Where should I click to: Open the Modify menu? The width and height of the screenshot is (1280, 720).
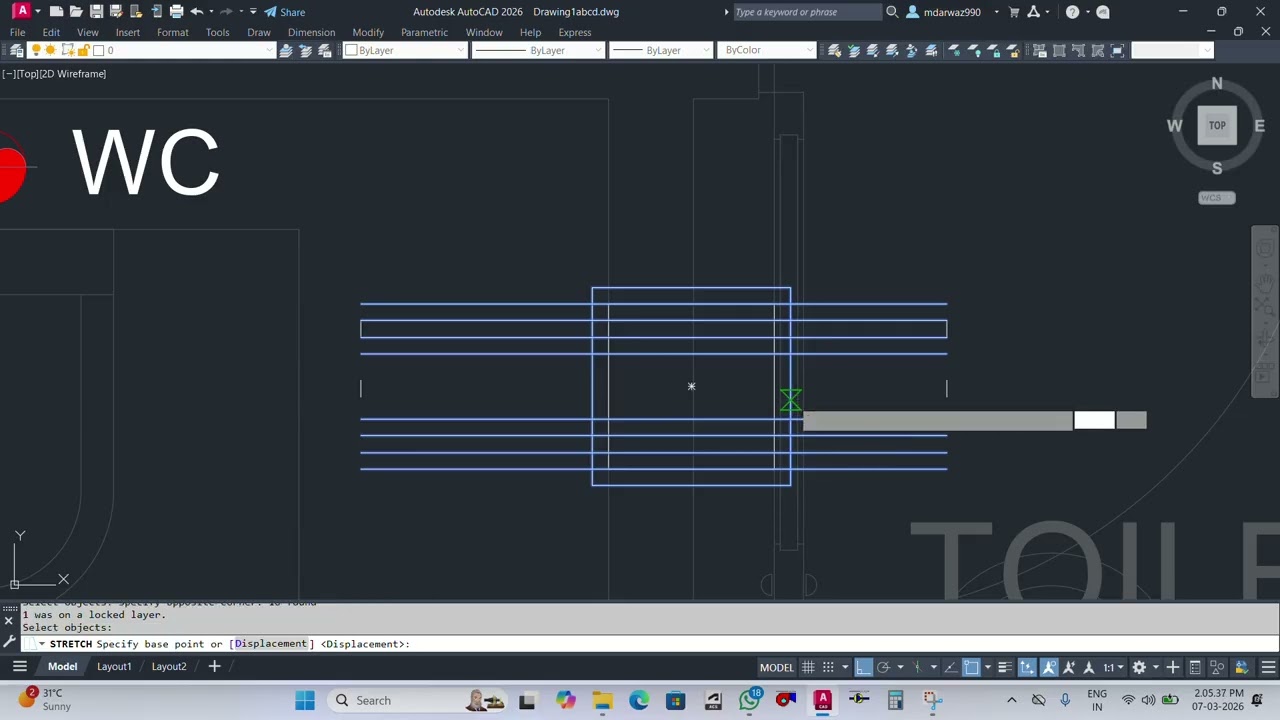point(368,32)
